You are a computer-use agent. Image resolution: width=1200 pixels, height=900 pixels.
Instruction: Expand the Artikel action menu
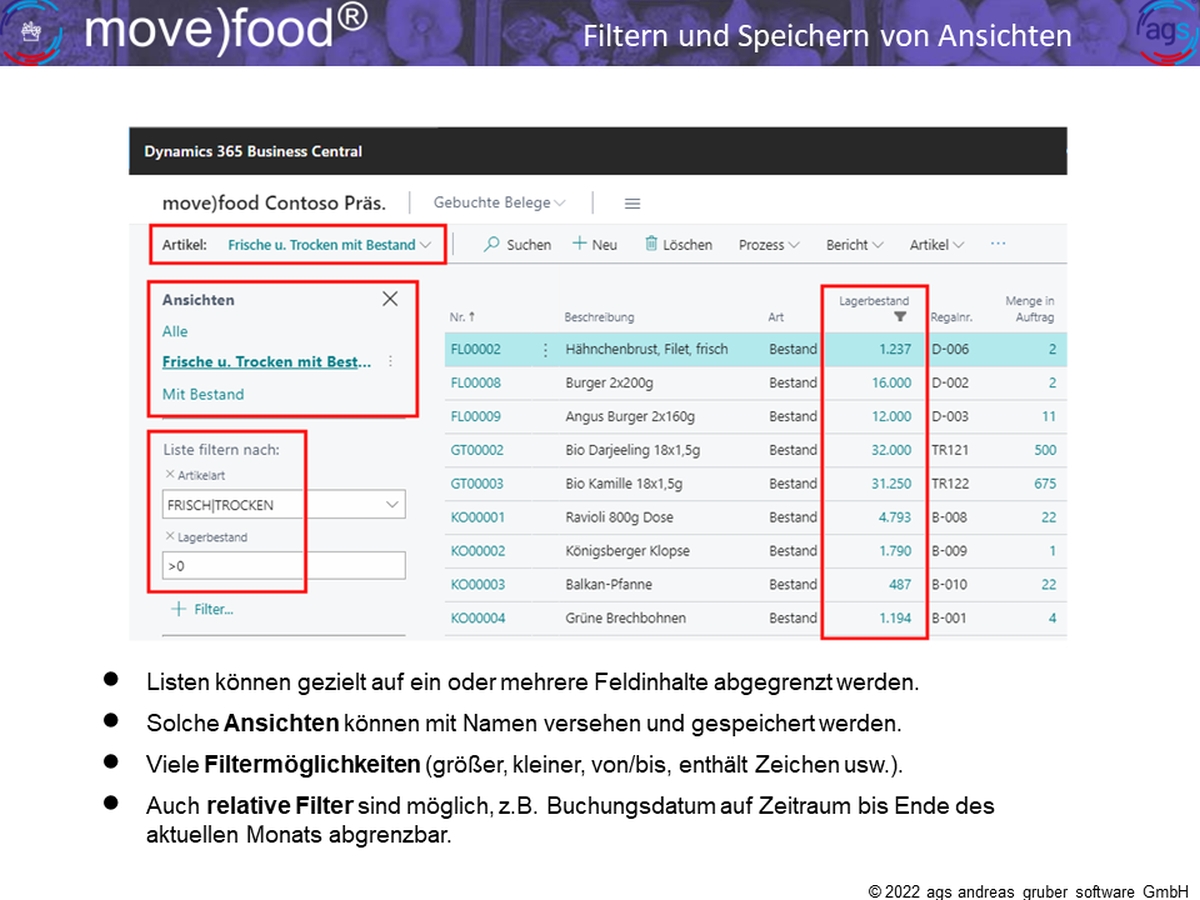tap(937, 244)
